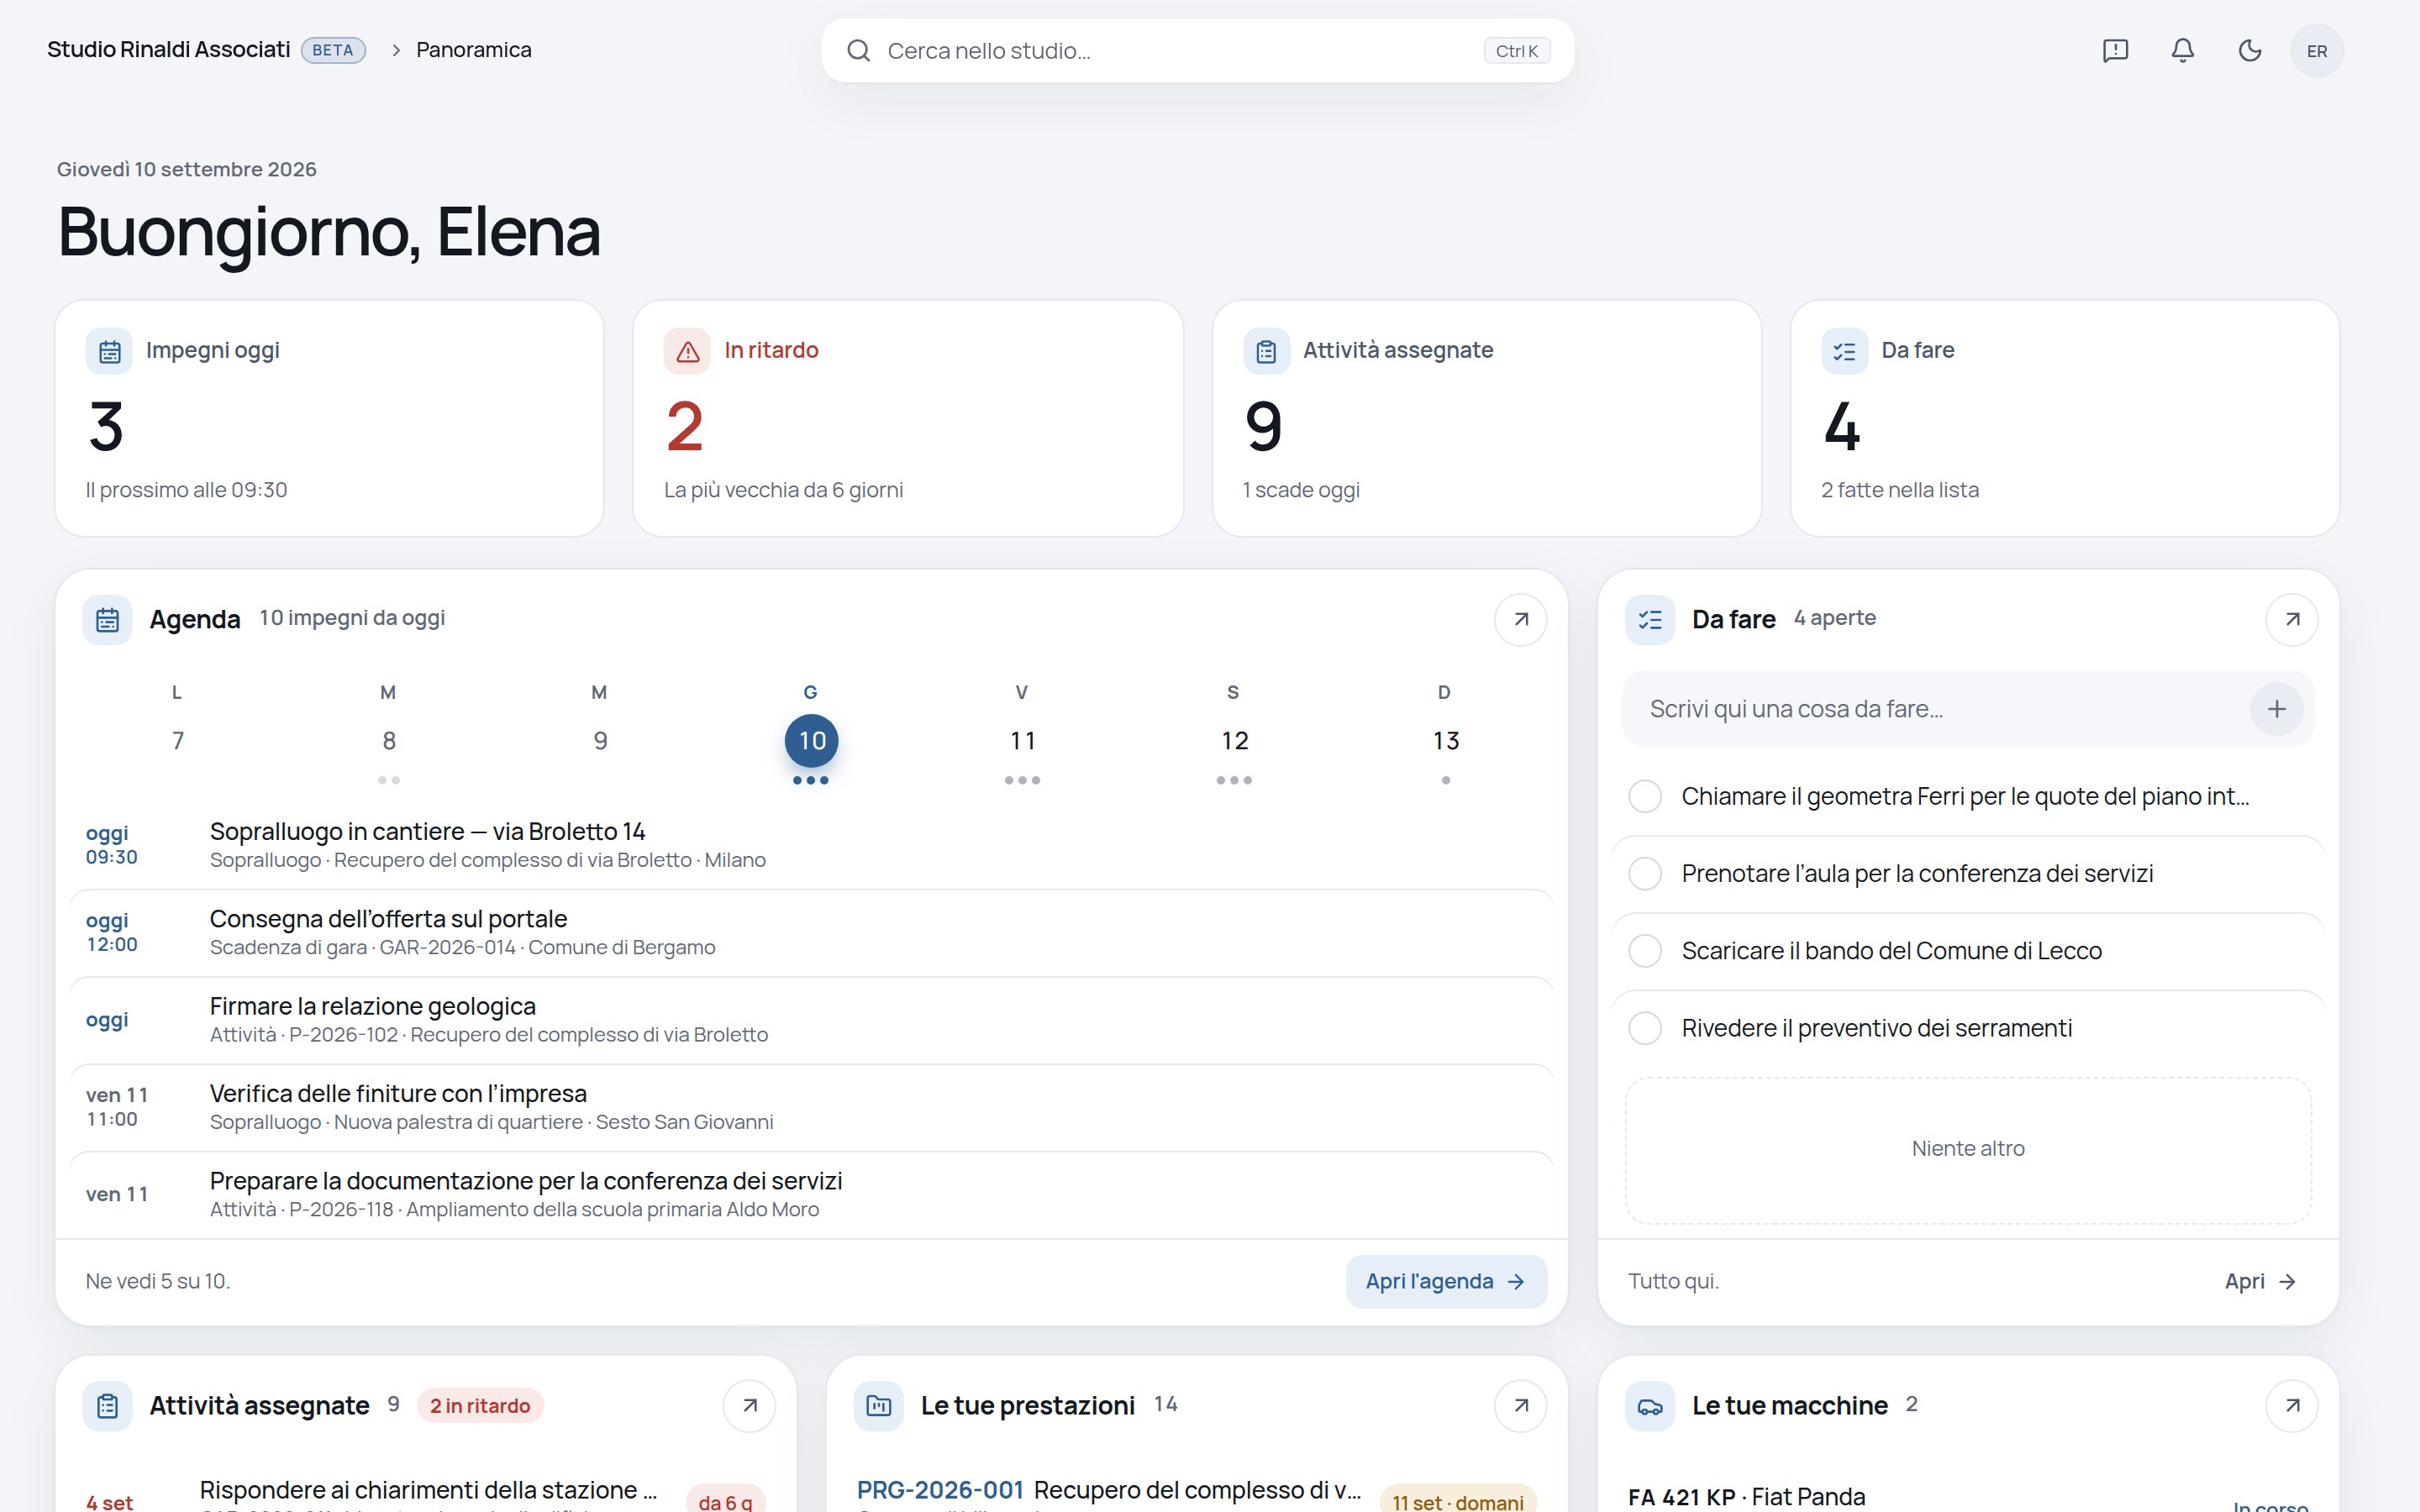Complete Rivedere il preventivo dei serramenti
The height and width of the screenshot is (1512, 2420).
click(1645, 1028)
